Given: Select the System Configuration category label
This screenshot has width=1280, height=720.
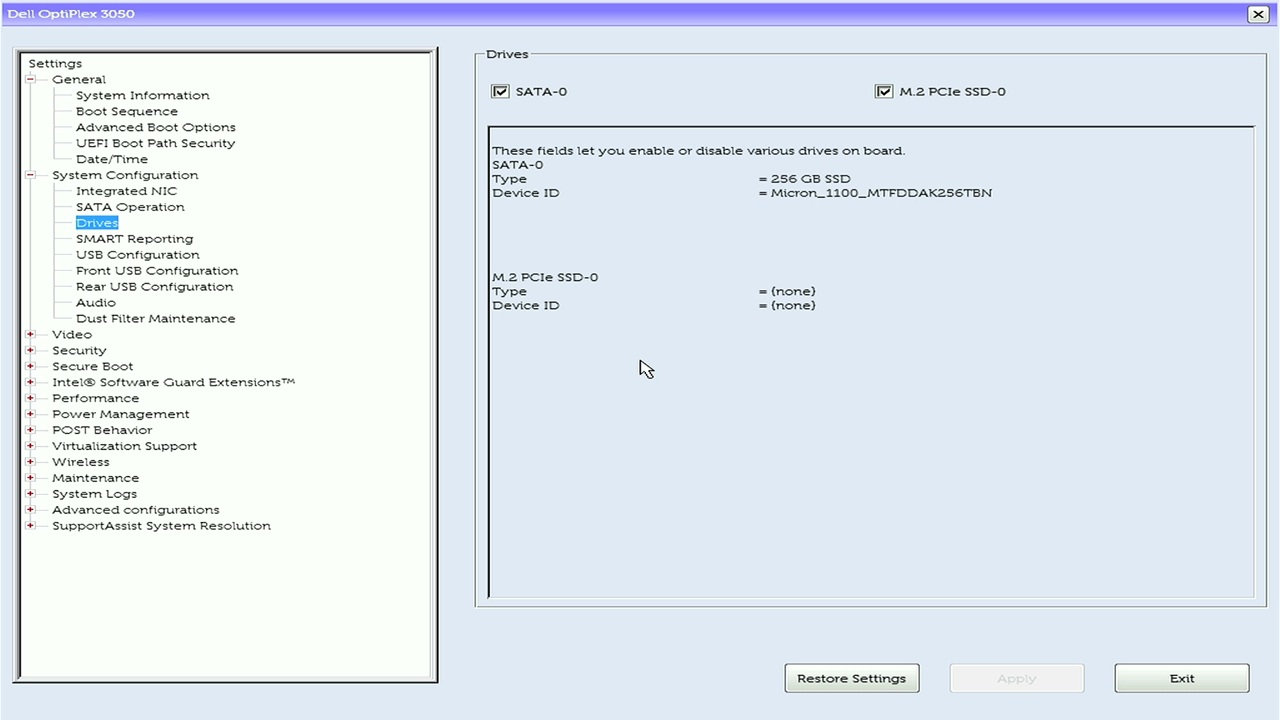Looking at the screenshot, I should coord(125,175).
